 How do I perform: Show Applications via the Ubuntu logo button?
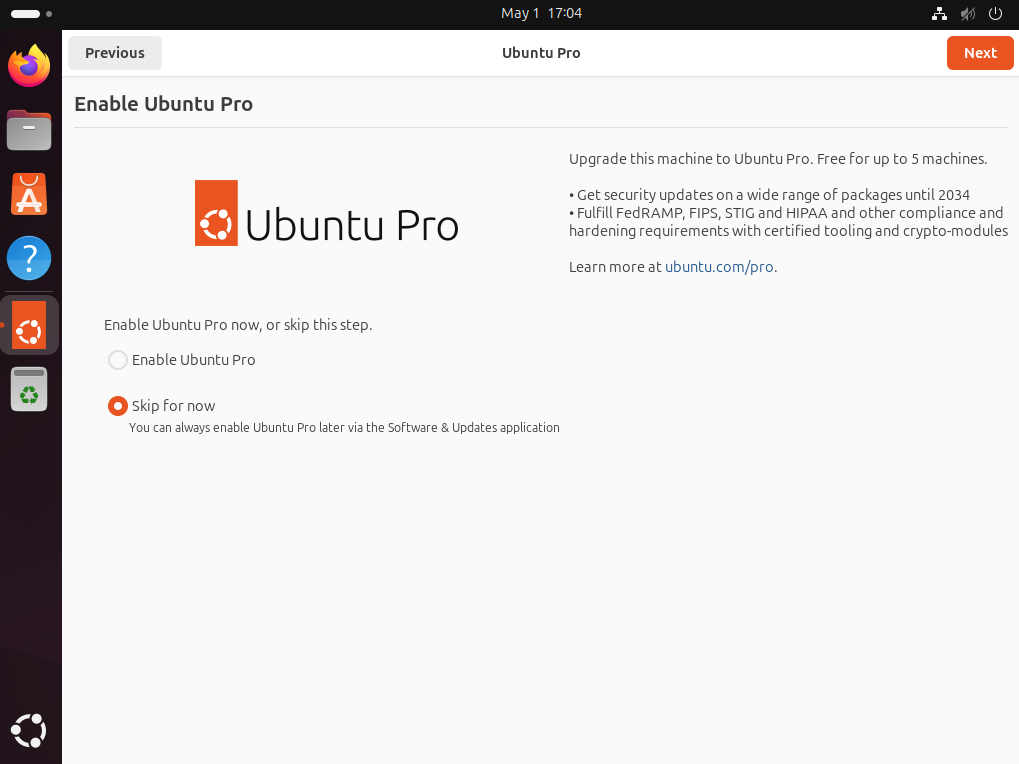coord(29,731)
